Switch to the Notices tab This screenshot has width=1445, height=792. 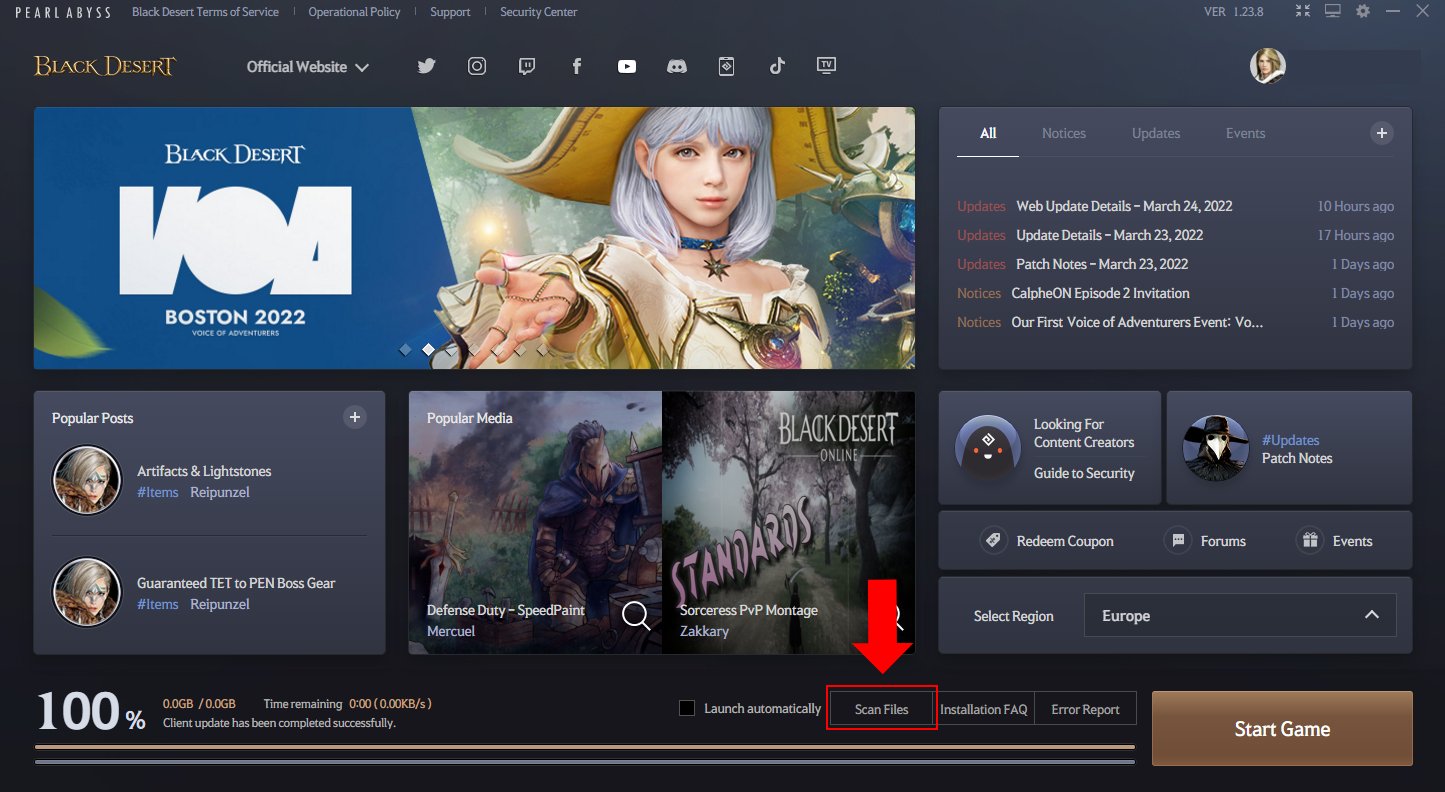(1063, 132)
